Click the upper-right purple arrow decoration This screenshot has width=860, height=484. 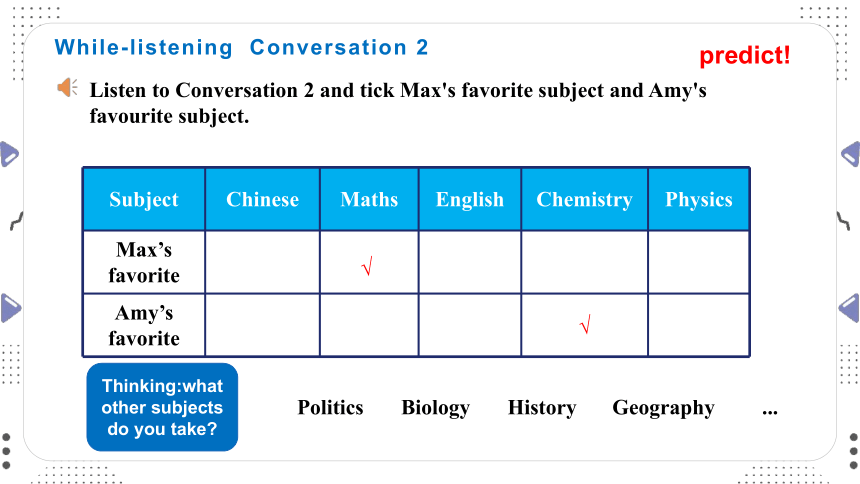851,154
